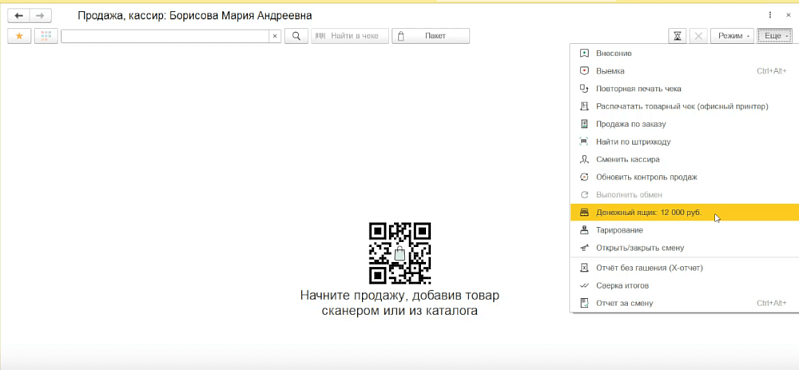Click the icon next to Распечатать товарный чек
Viewport: 799px width, 370px height.
[x=584, y=106]
